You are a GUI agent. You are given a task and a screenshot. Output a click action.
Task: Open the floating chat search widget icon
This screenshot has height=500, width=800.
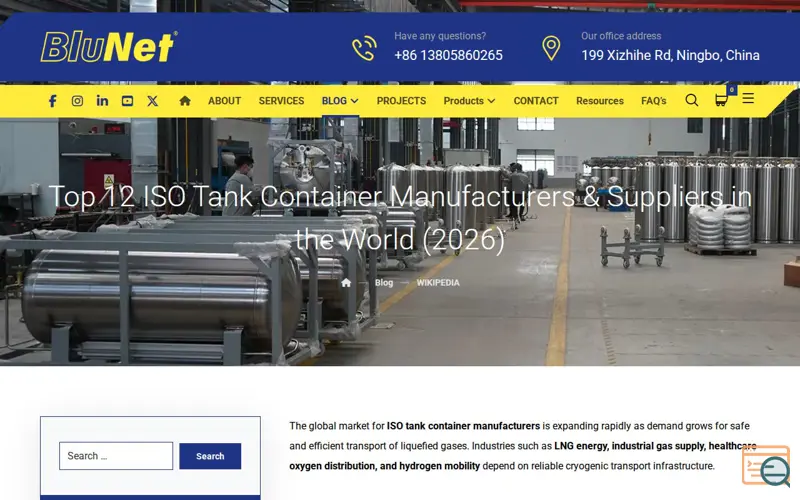pos(767,465)
